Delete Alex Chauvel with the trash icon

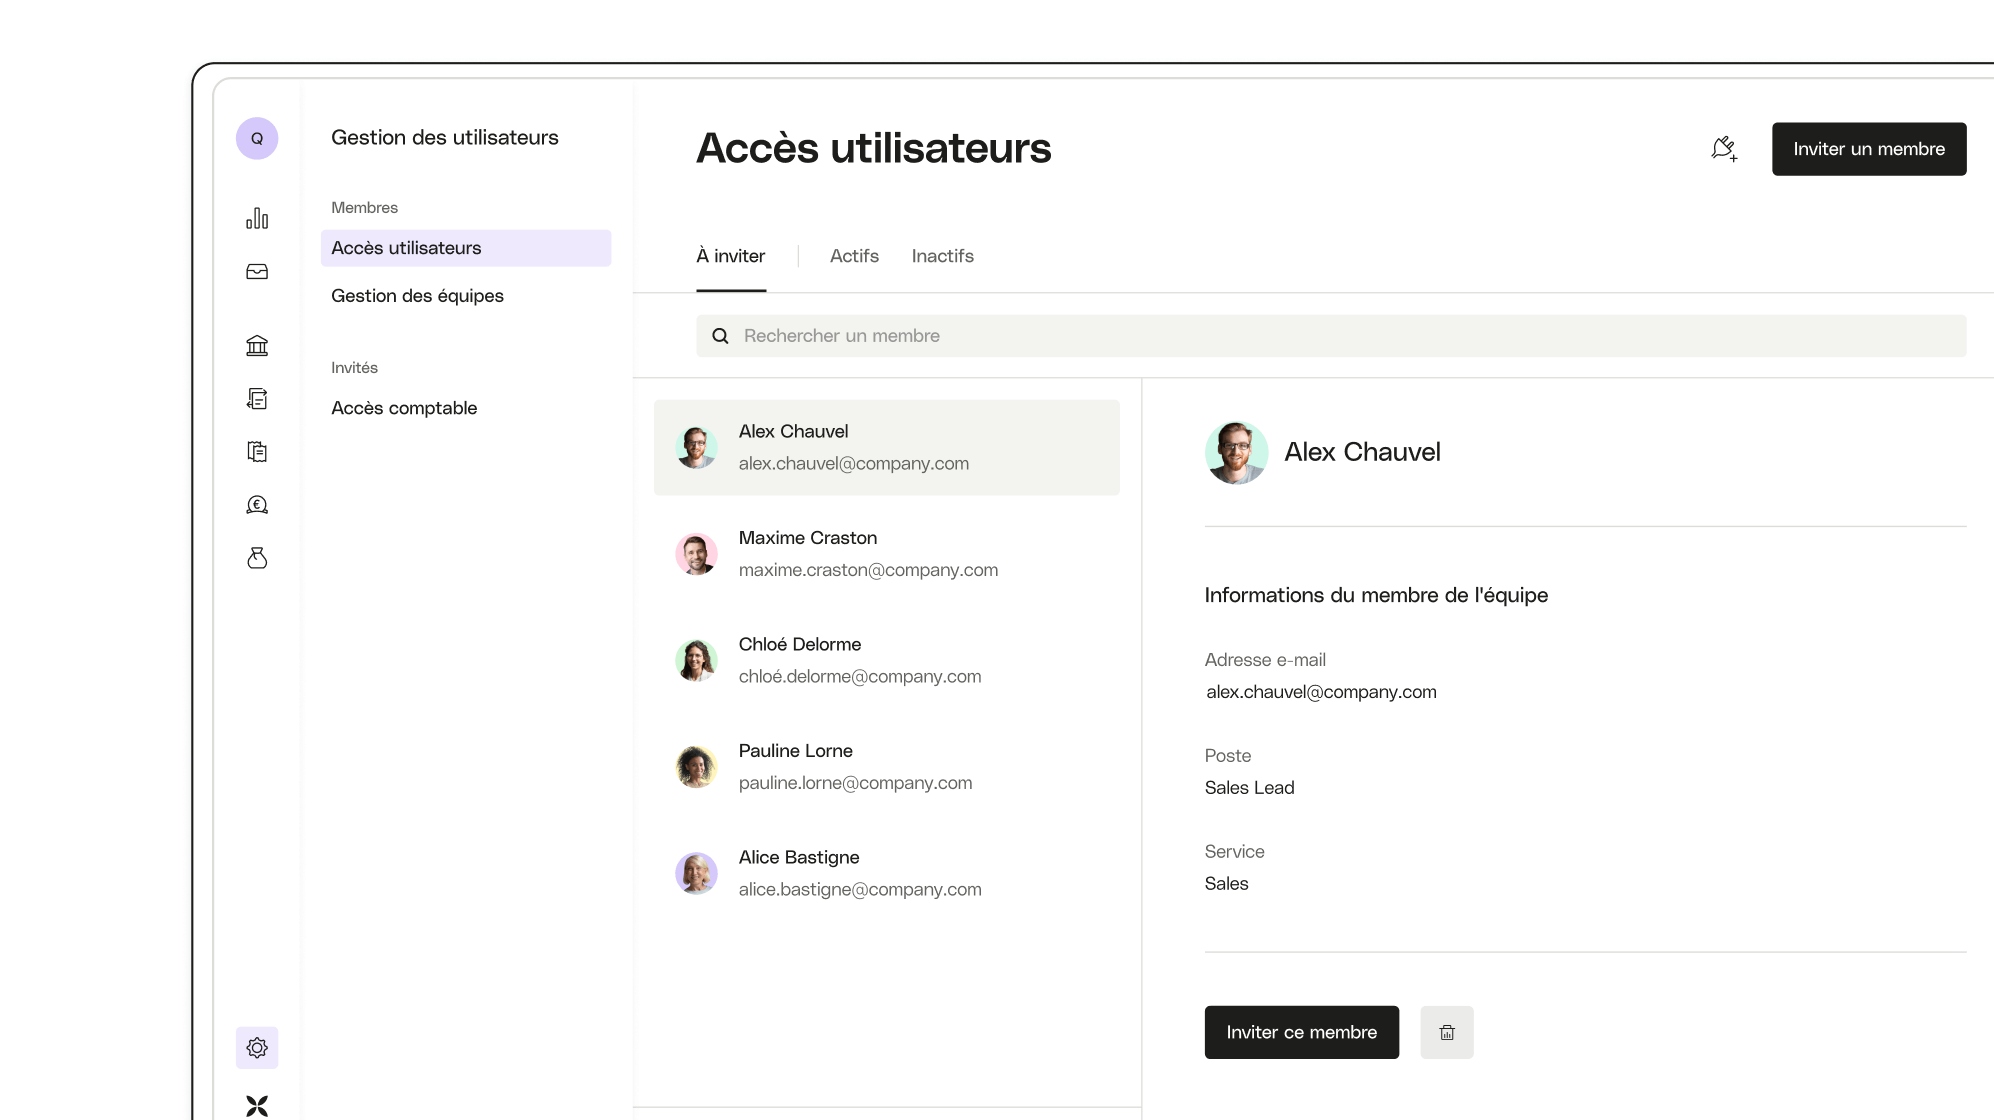[x=1446, y=1032]
